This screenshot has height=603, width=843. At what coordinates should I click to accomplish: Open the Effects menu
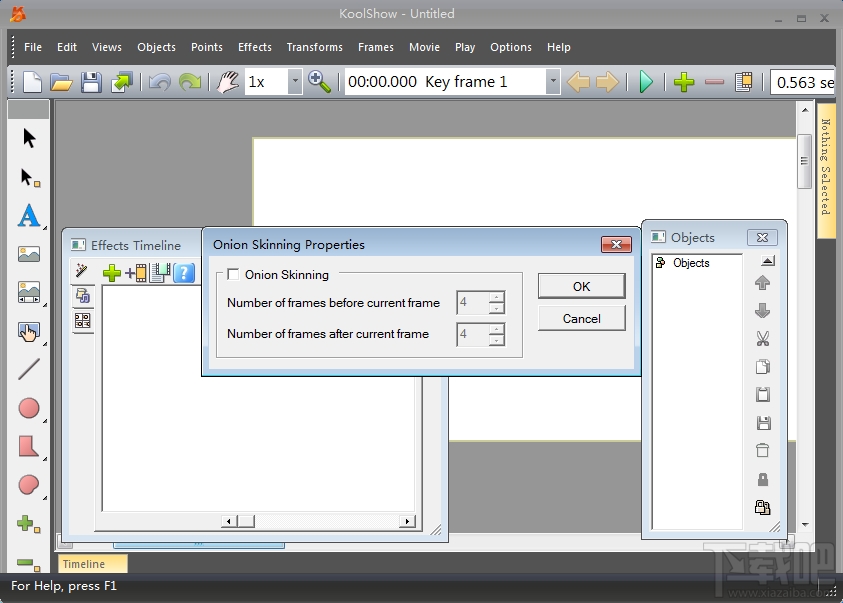coord(255,47)
